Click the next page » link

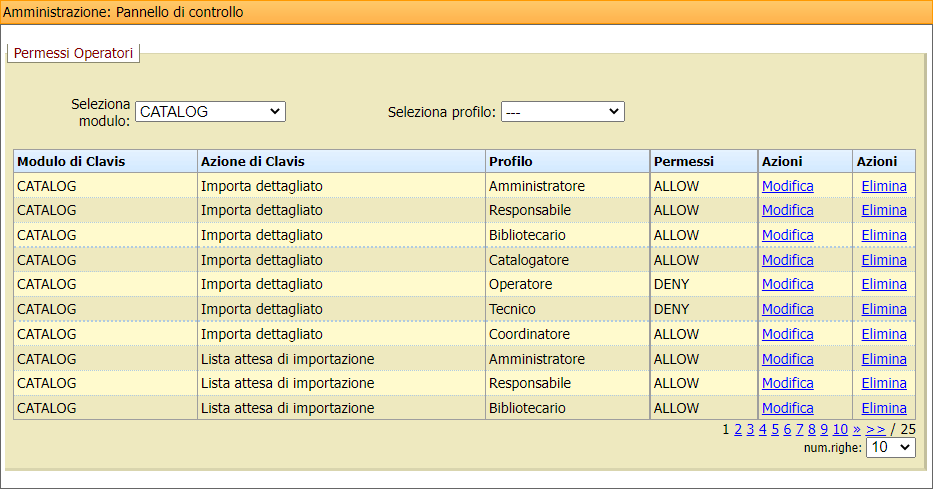coord(856,429)
